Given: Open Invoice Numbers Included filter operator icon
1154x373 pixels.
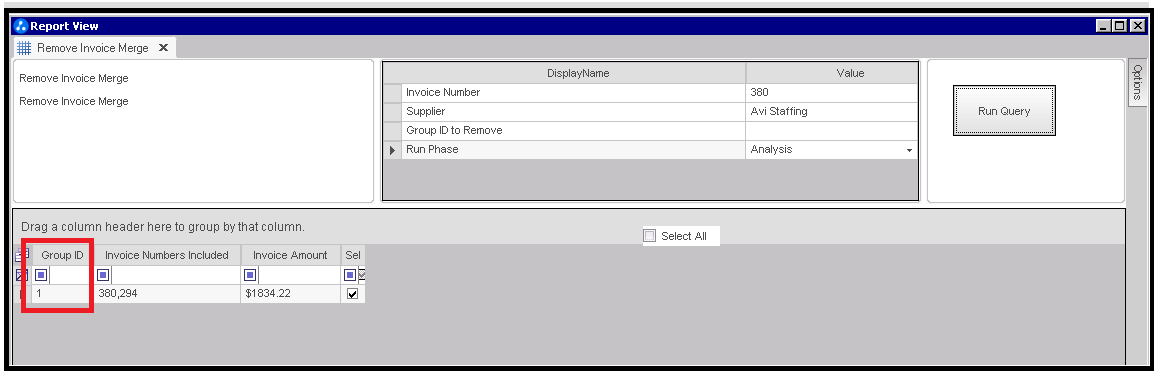Looking at the screenshot, I should (103, 275).
